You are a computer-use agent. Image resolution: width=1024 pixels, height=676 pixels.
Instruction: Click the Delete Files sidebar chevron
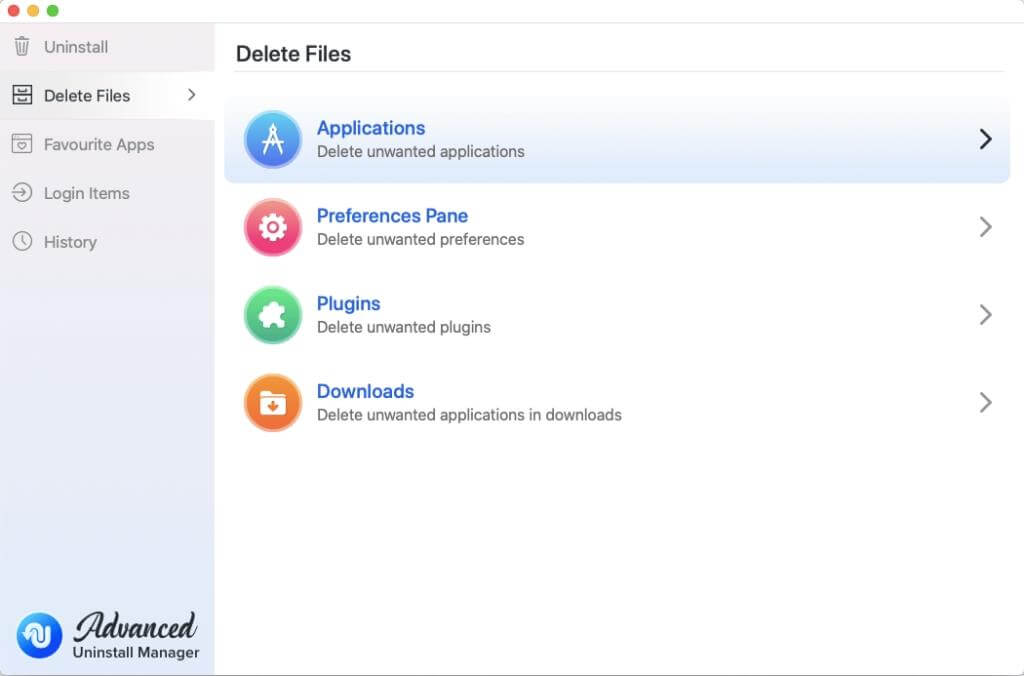[x=192, y=95]
